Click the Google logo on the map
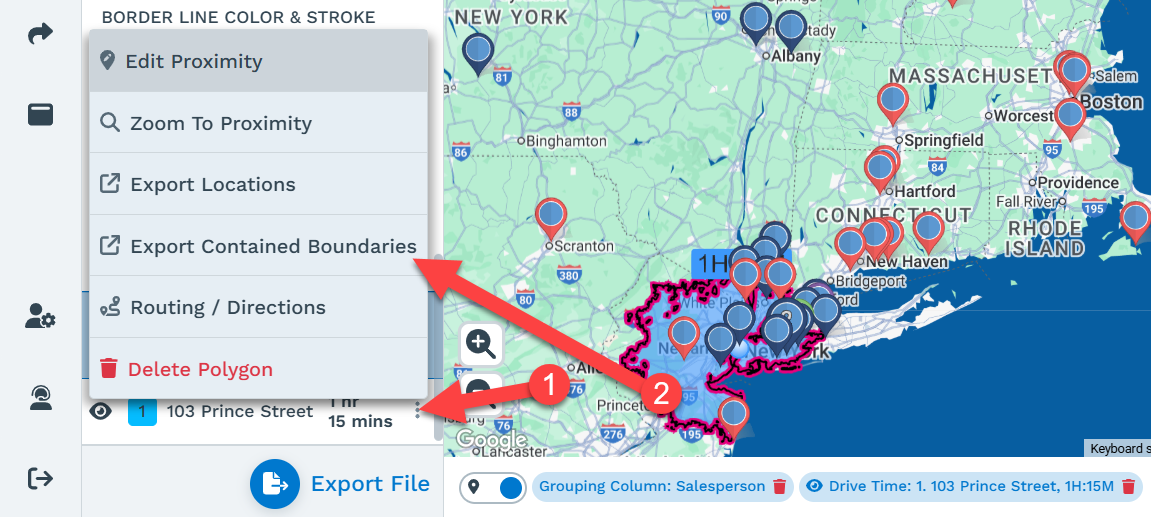Viewport: 1151px width, 517px height. click(x=491, y=441)
